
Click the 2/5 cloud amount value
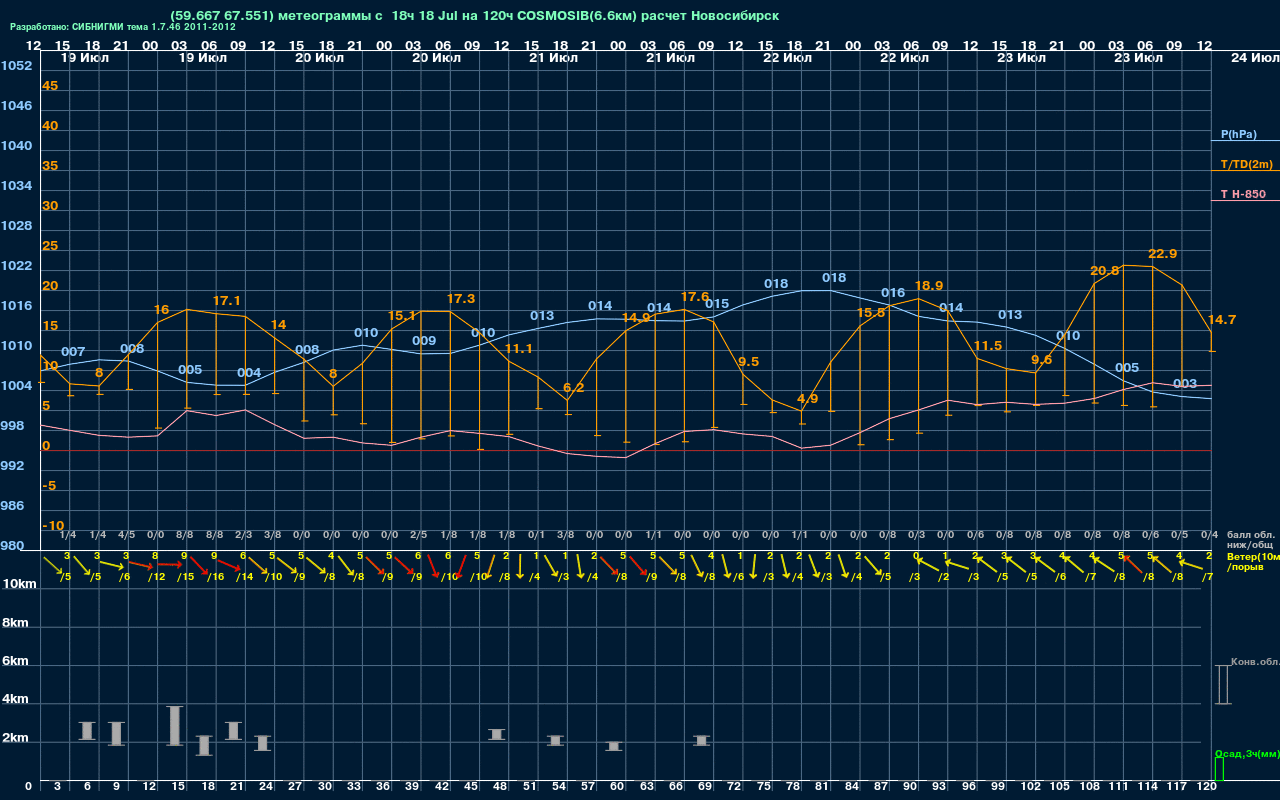(x=418, y=535)
